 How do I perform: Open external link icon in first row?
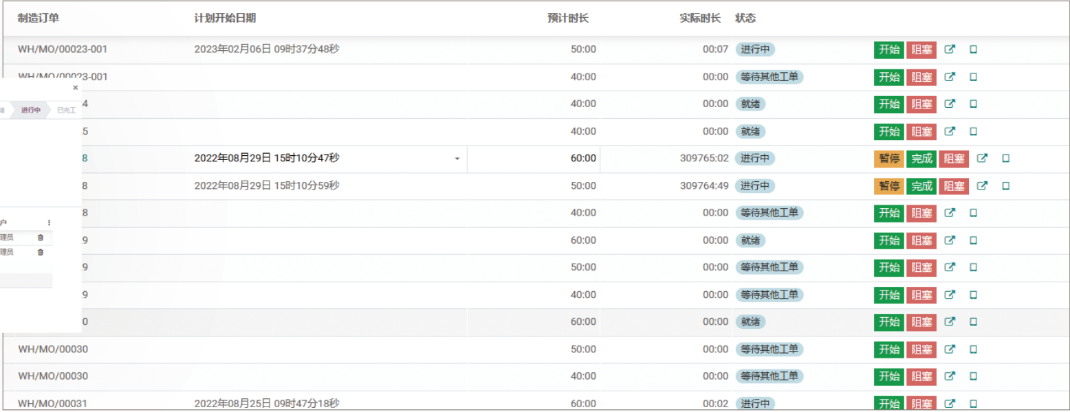point(950,49)
